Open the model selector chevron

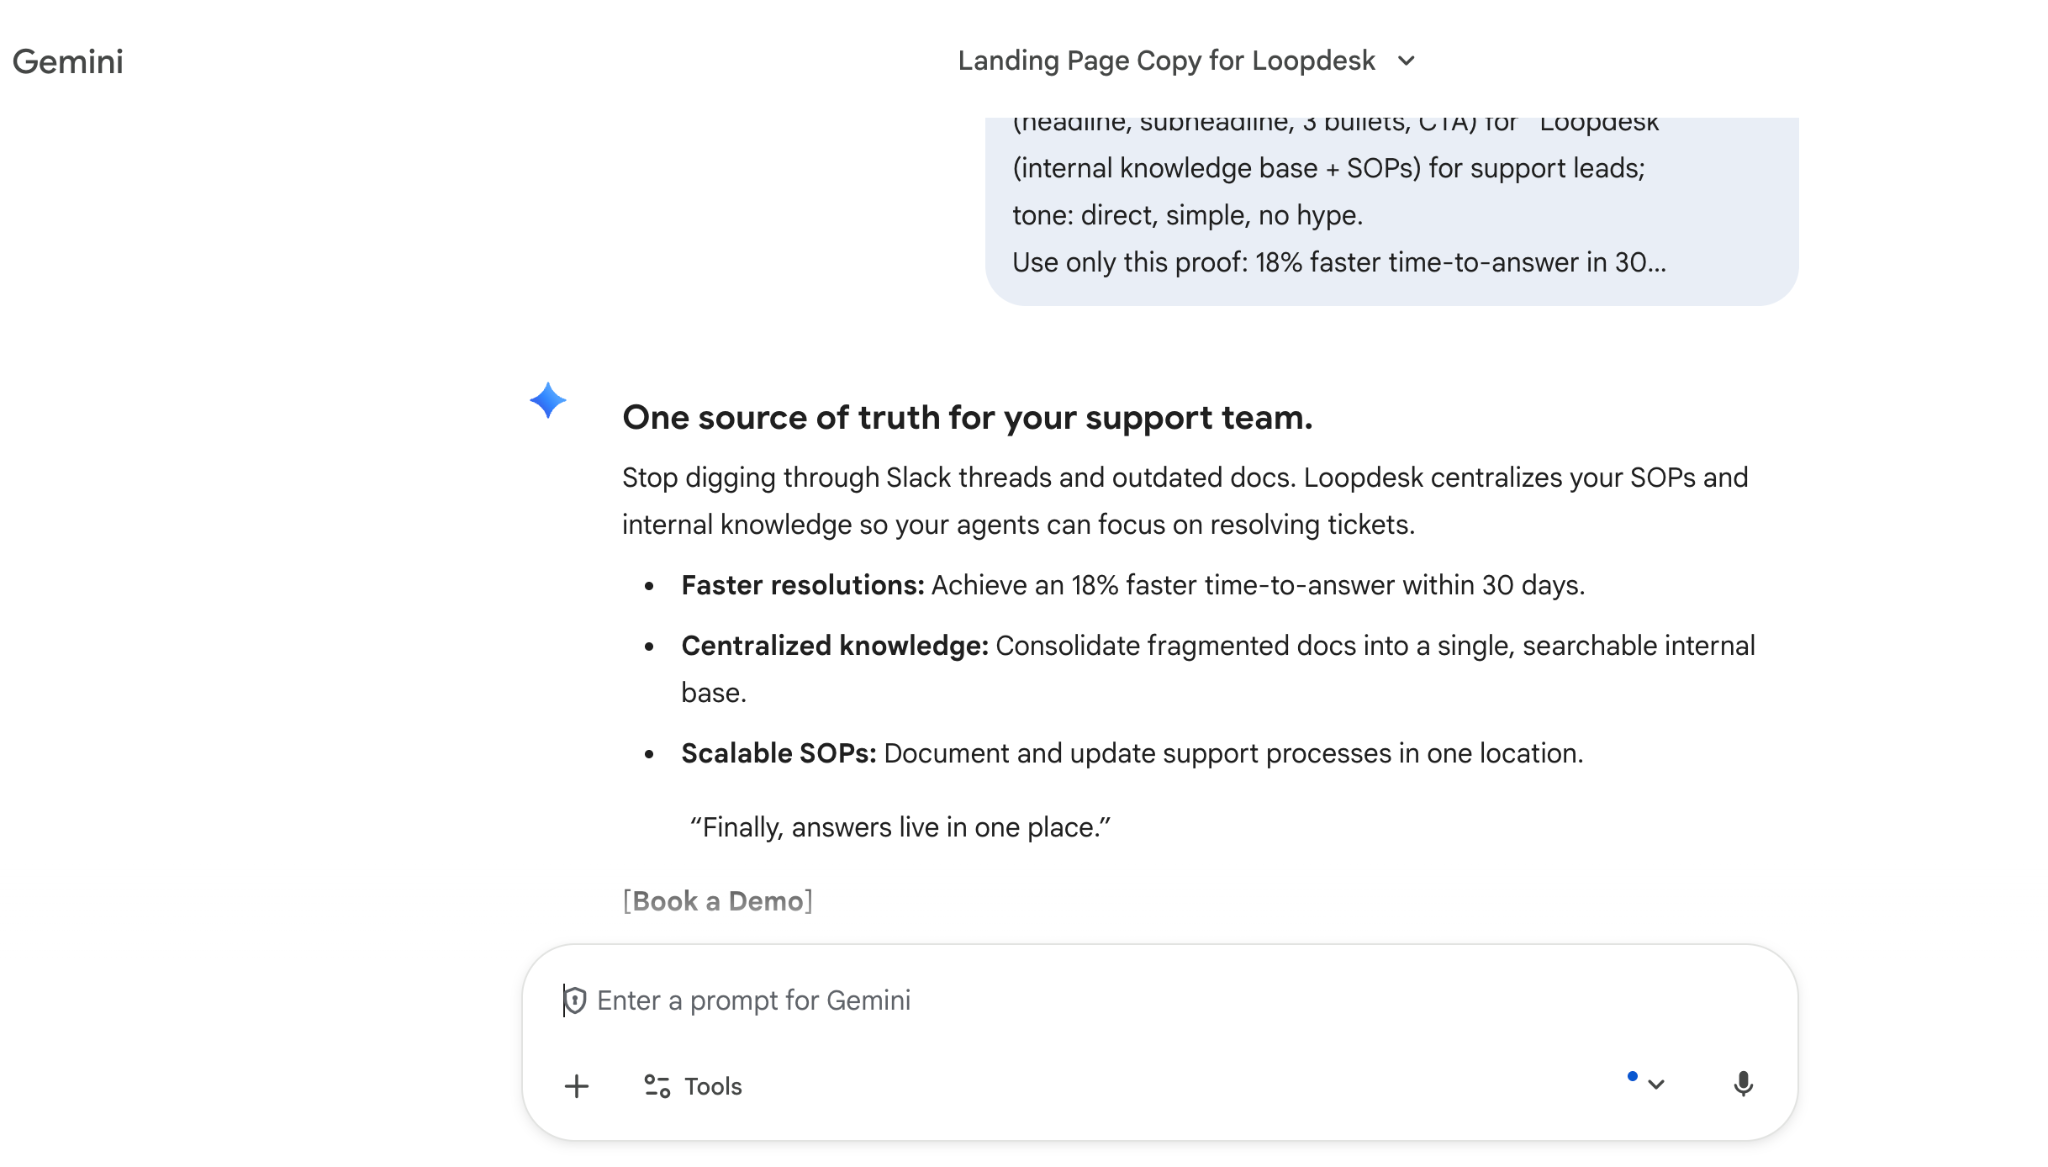coord(1656,1085)
